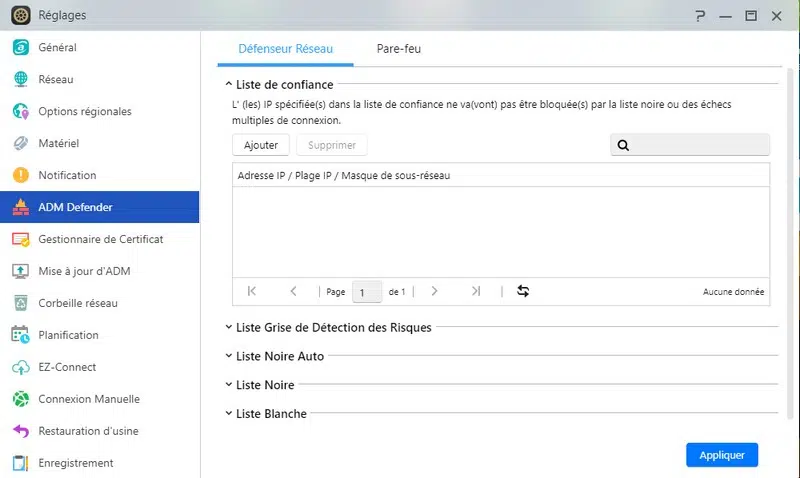Open Options régionales section
This screenshot has width=800, height=478.
click(84, 111)
